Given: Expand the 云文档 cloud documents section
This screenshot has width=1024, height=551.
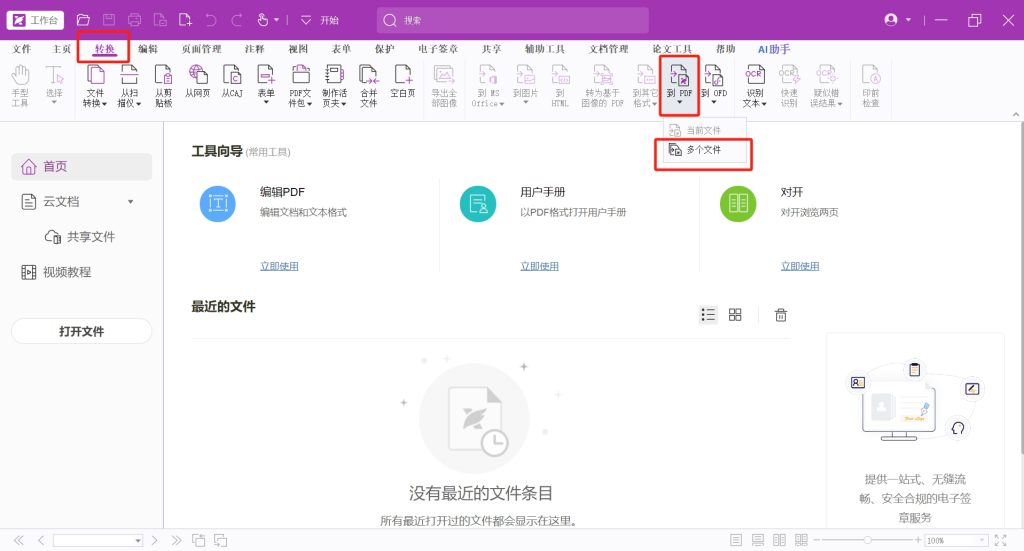Looking at the screenshot, I should 130,202.
